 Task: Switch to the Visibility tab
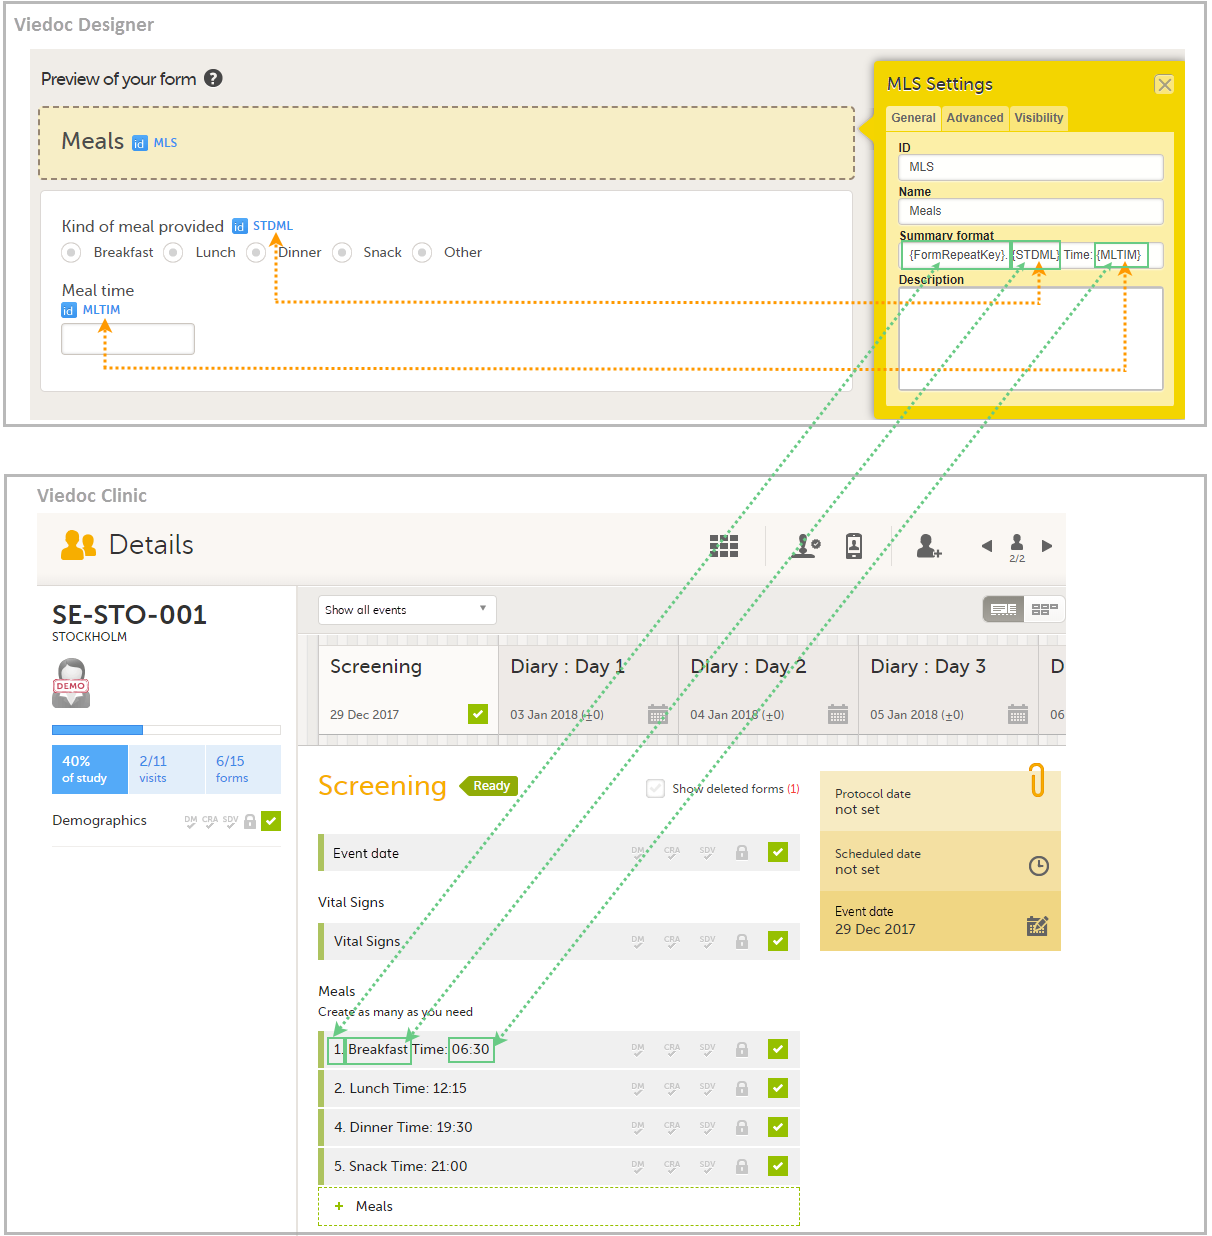1038,118
